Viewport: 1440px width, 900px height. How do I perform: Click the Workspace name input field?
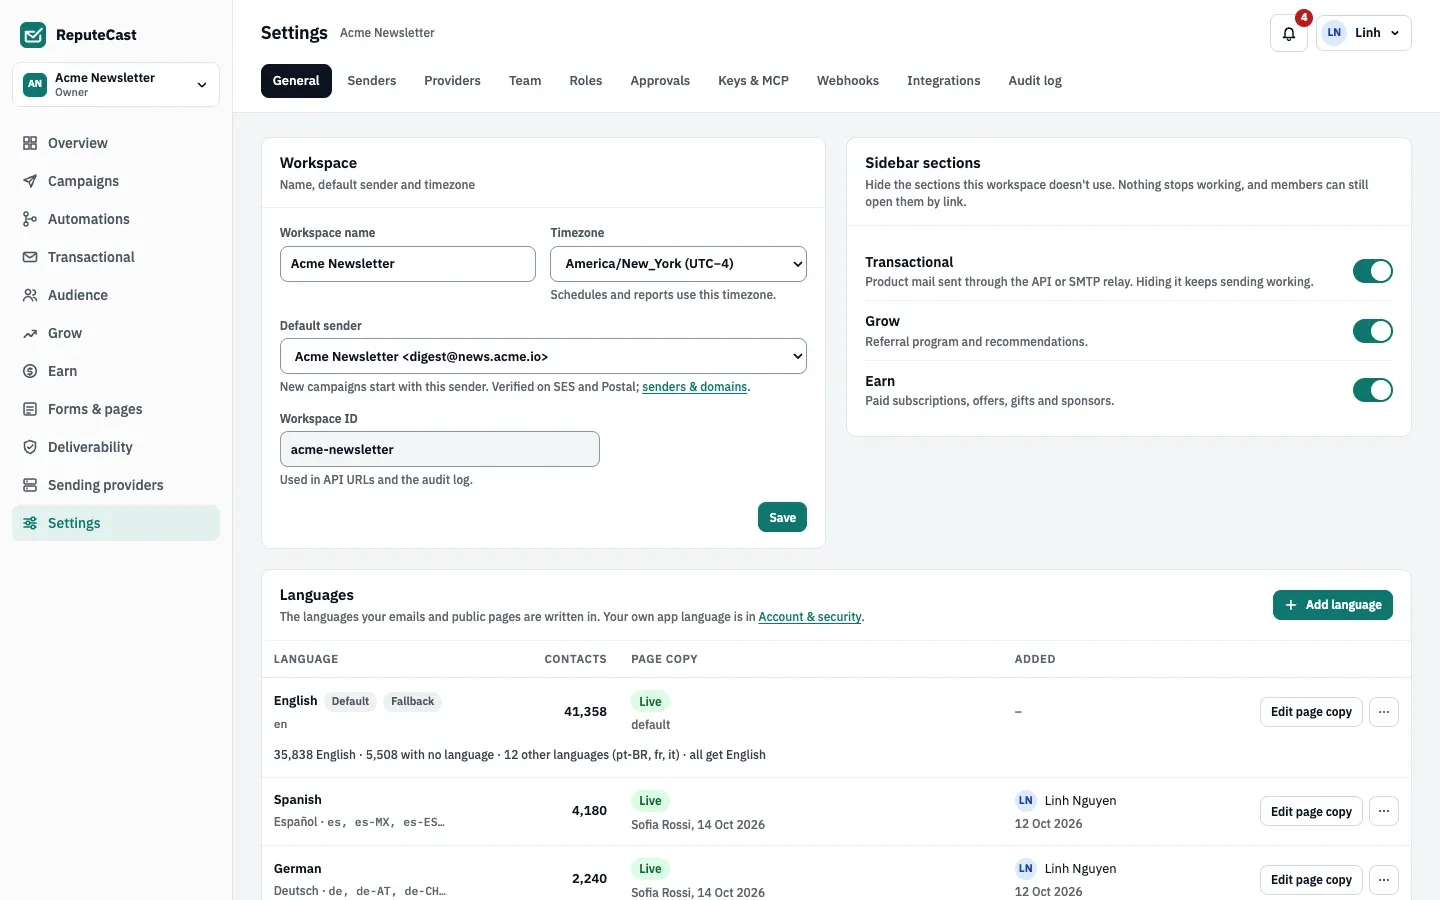coord(408,264)
